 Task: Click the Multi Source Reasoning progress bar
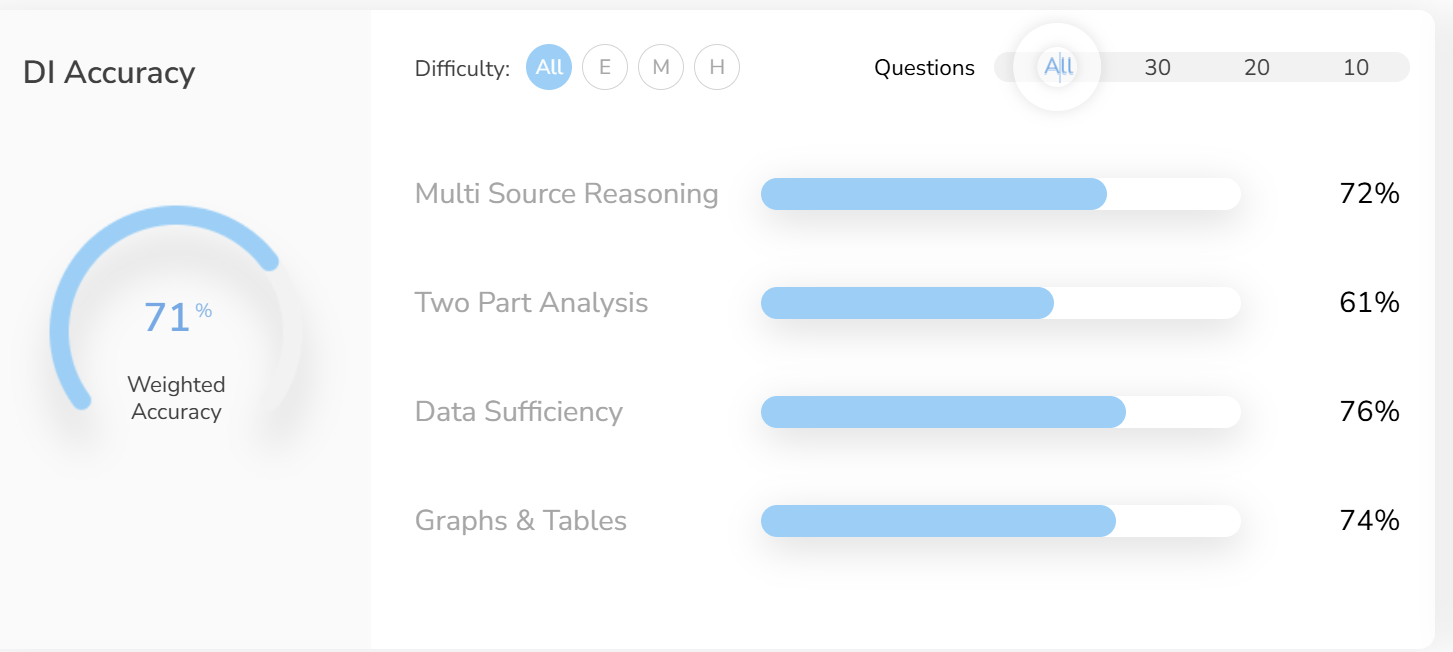[1000, 194]
